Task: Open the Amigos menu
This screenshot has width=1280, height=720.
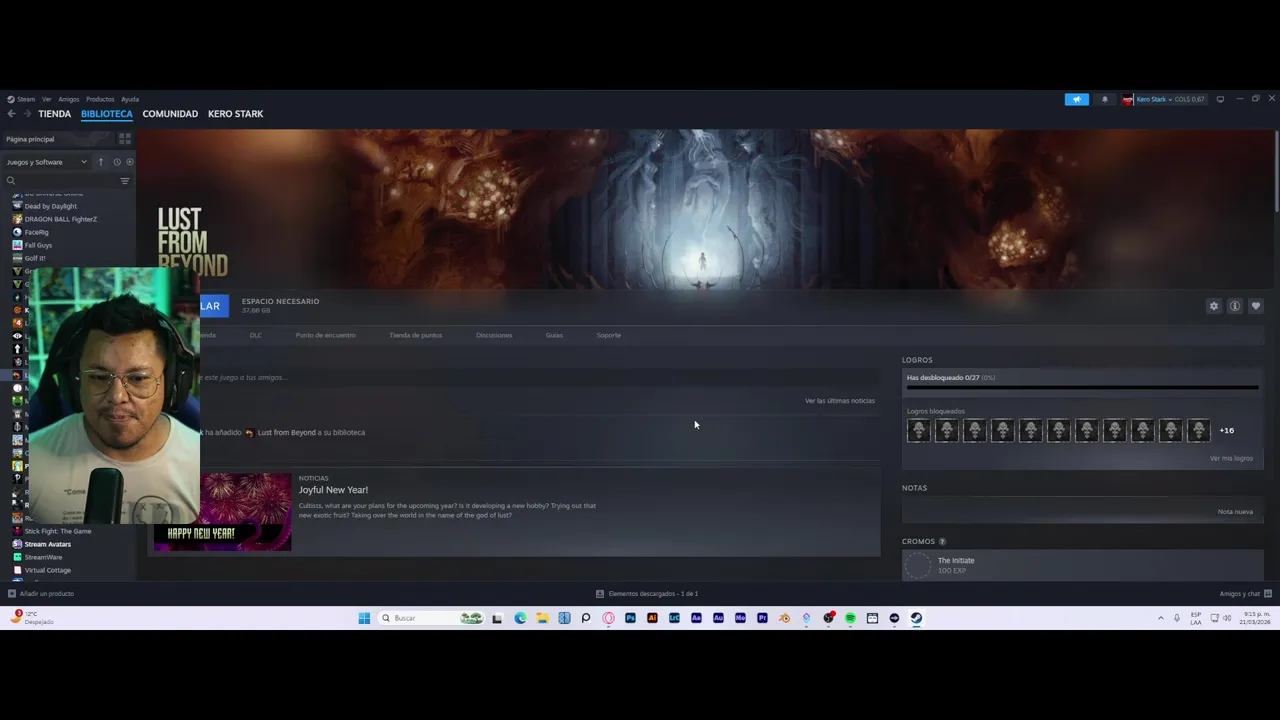Action: tap(68, 99)
